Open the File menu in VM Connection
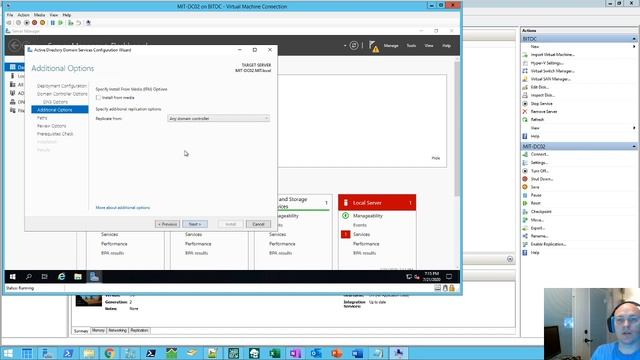 point(10,15)
